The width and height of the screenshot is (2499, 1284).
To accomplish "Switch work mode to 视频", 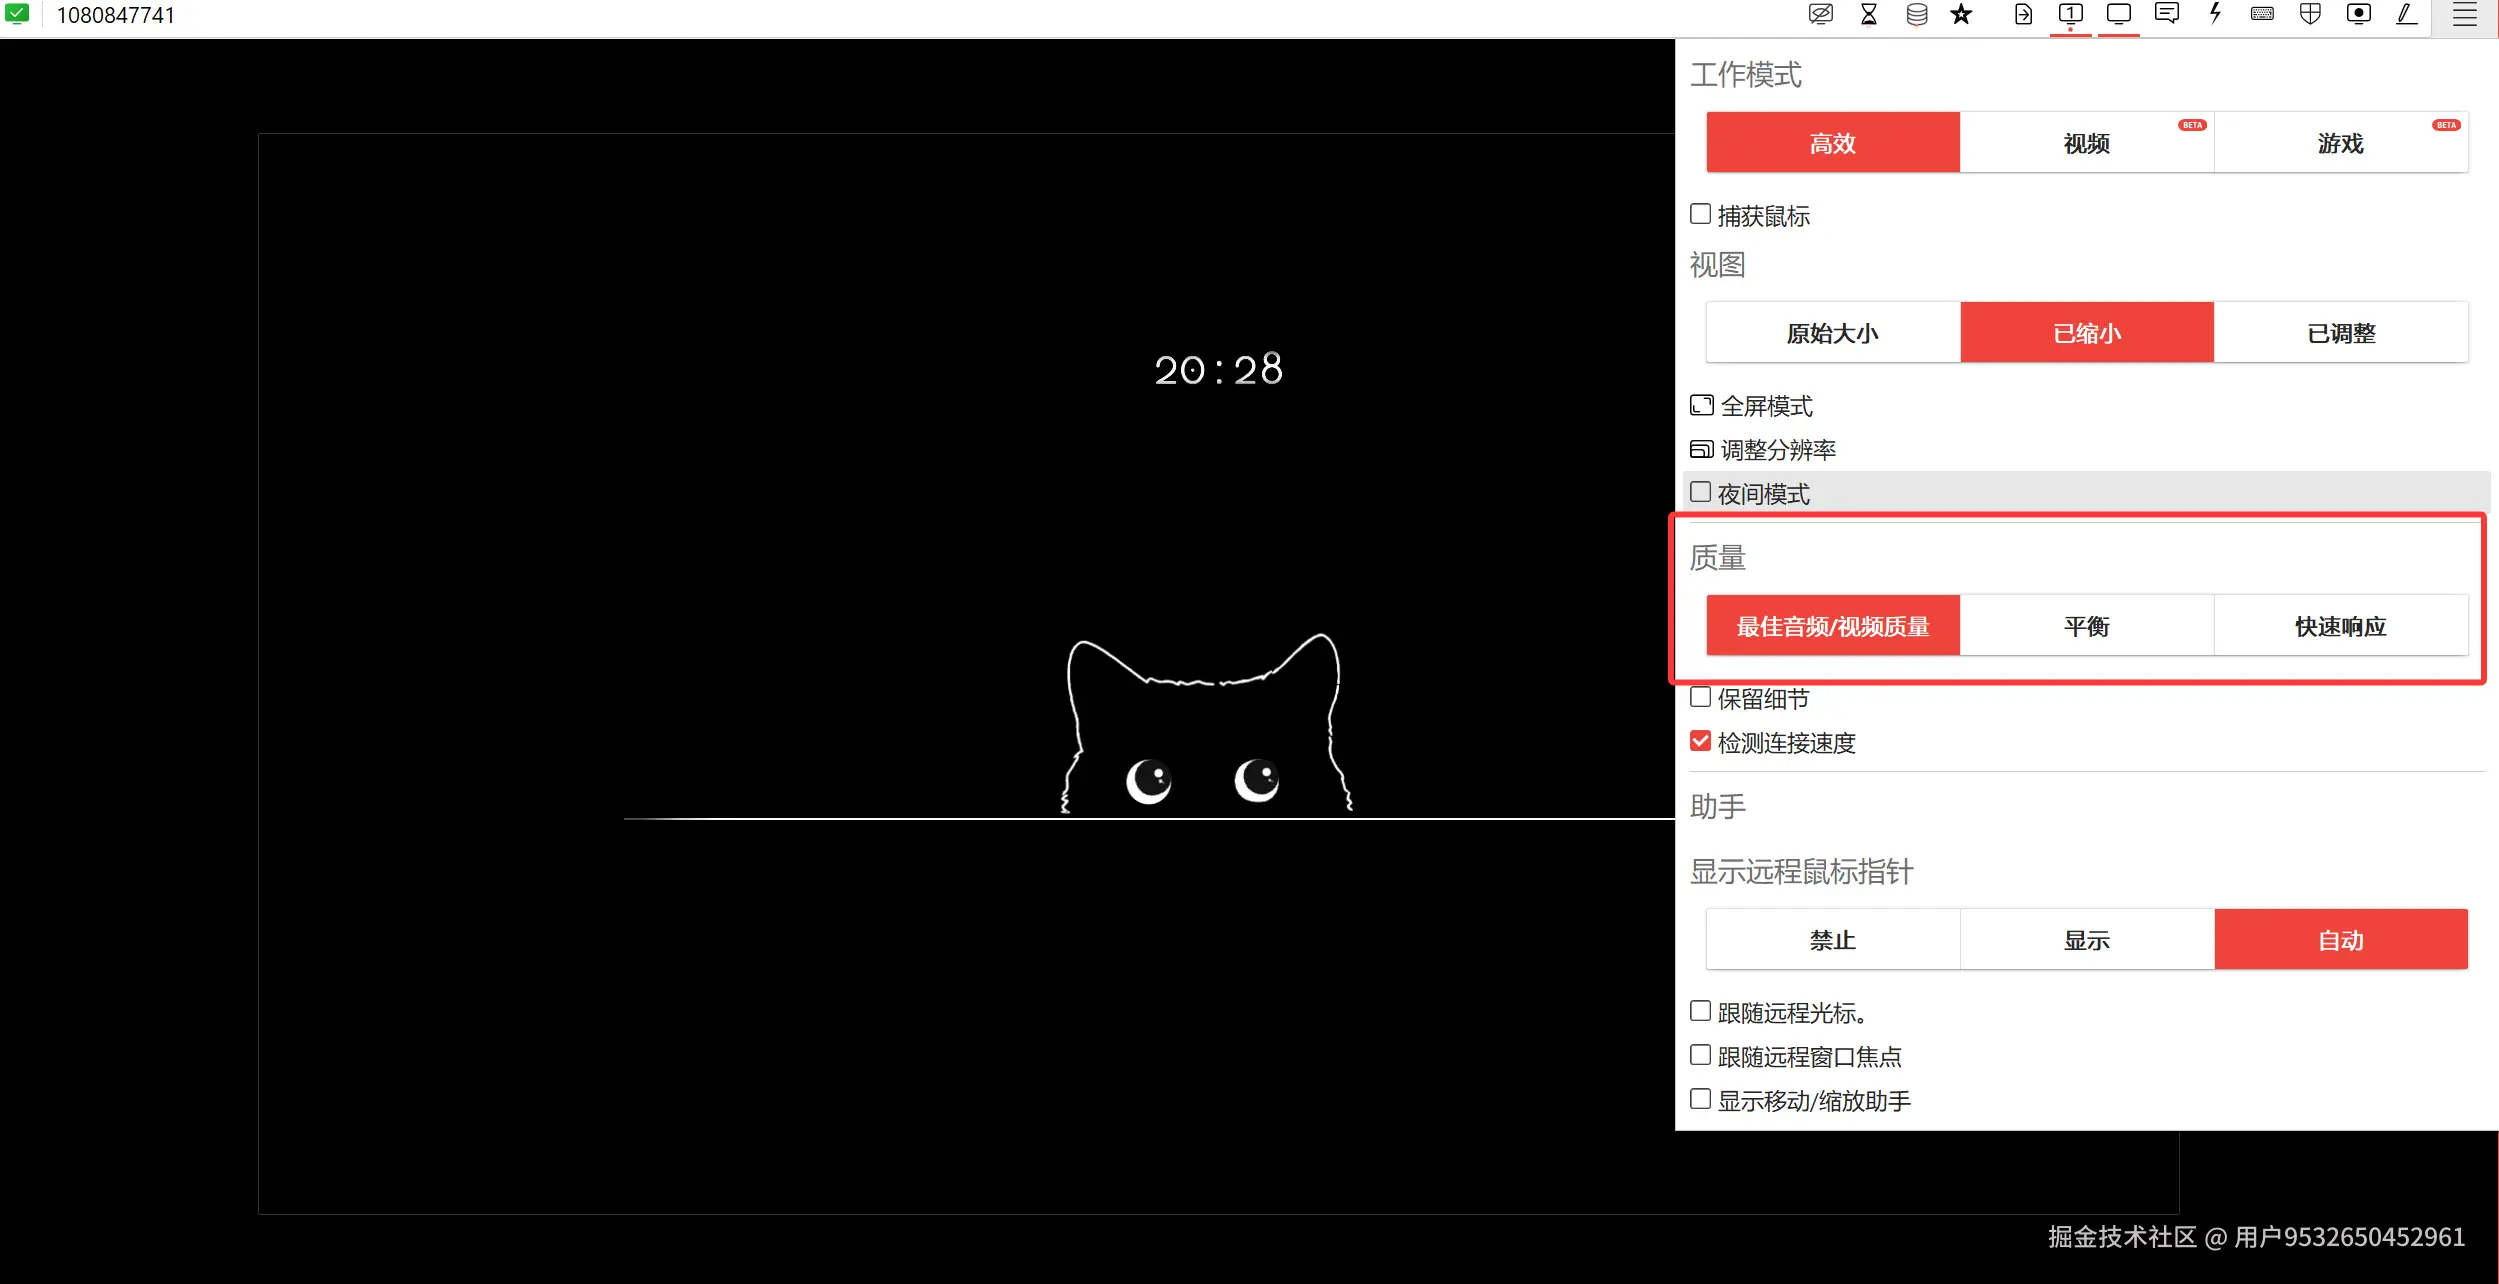I will coord(2086,143).
